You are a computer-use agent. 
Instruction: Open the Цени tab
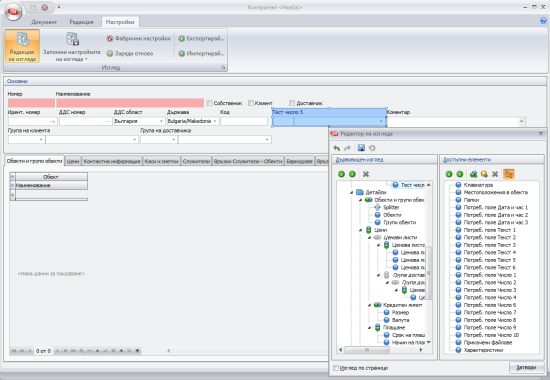pyautogui.click(x=73, y=161)
